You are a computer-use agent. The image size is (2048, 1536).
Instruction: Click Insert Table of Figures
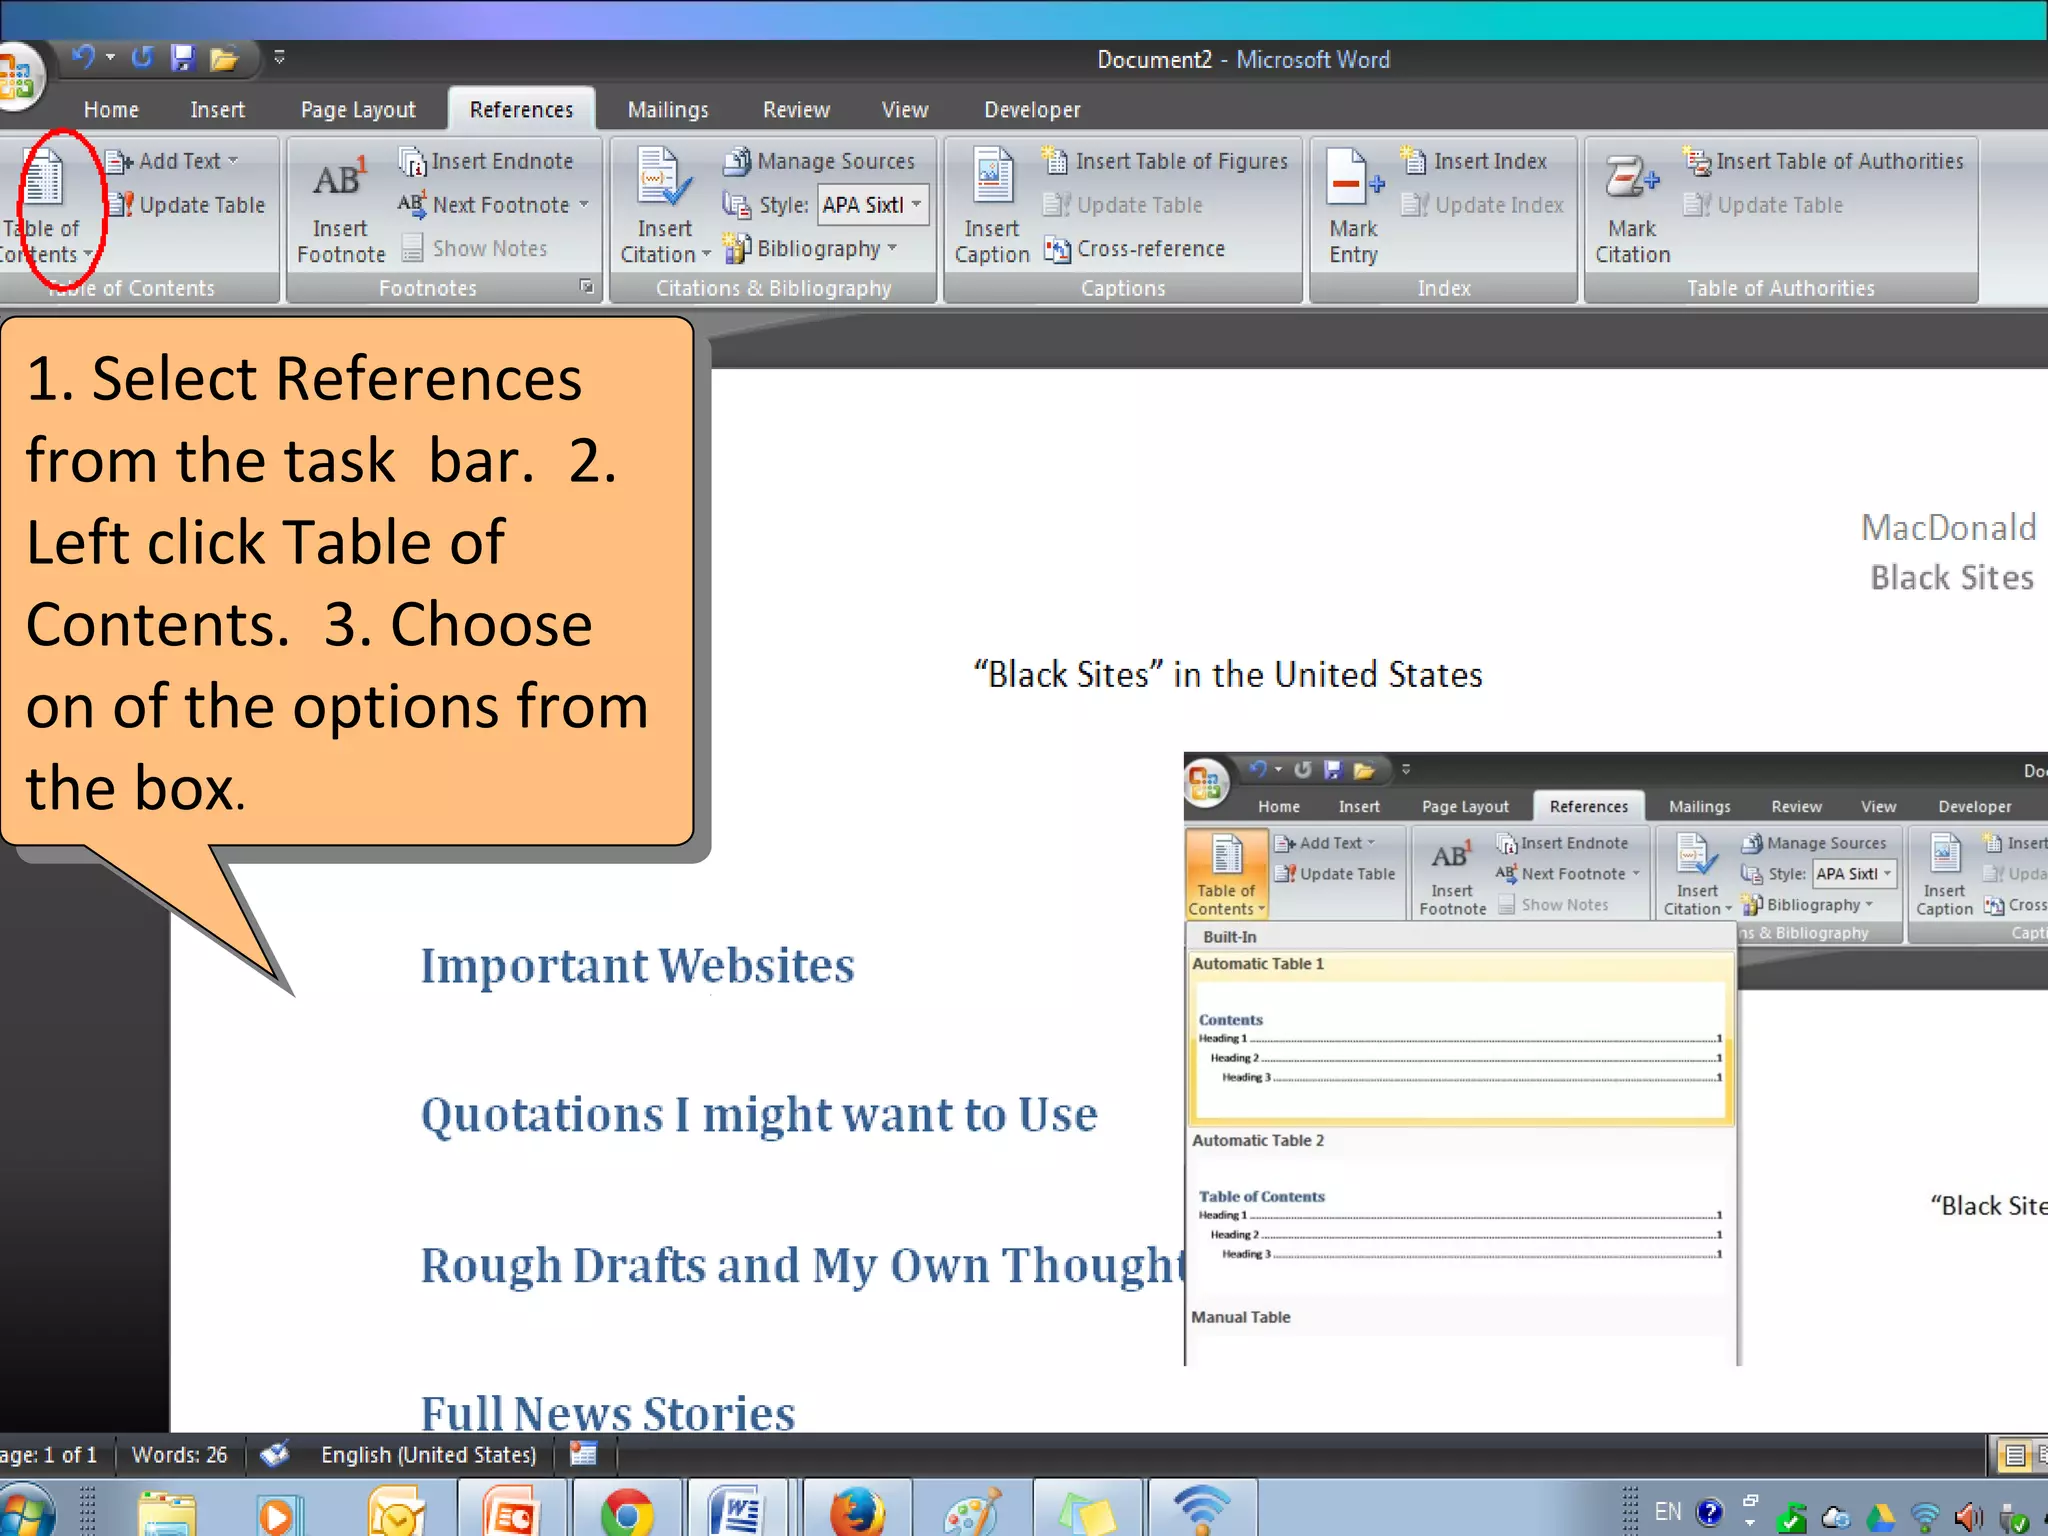[x=1165, y=161]
